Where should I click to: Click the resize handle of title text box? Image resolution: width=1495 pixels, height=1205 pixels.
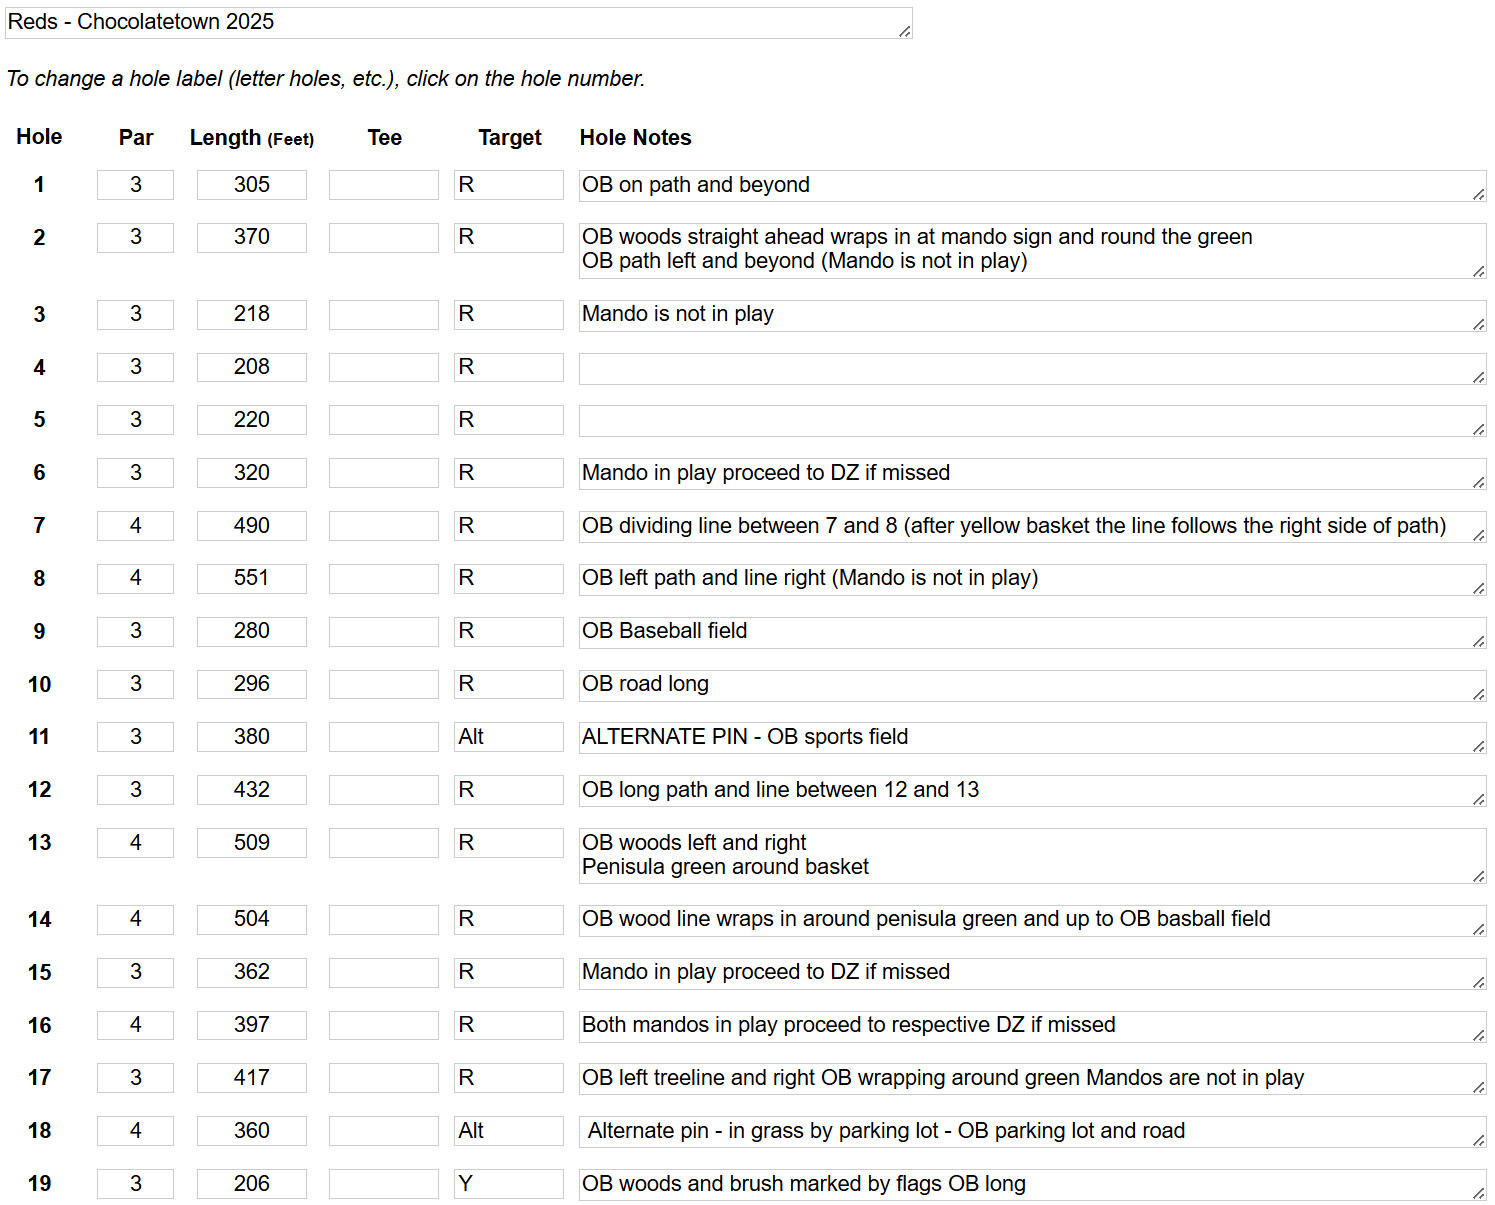[904, 31]
